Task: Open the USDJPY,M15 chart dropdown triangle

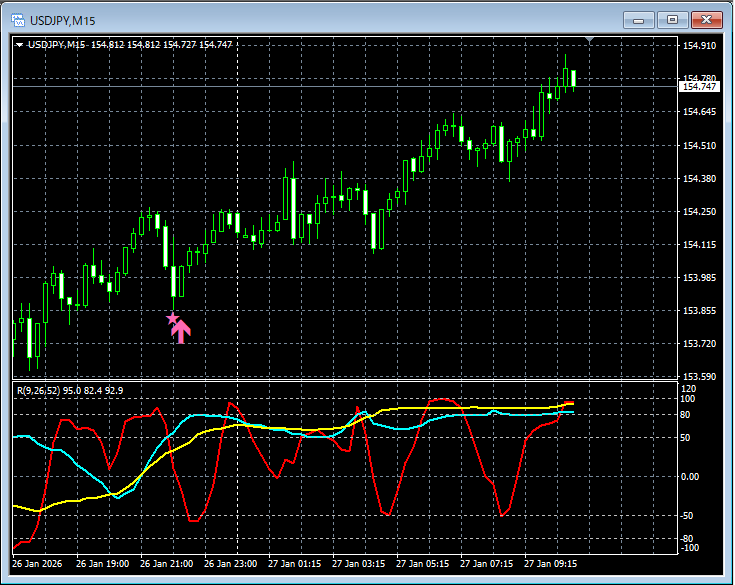Action: pos(19,45)
